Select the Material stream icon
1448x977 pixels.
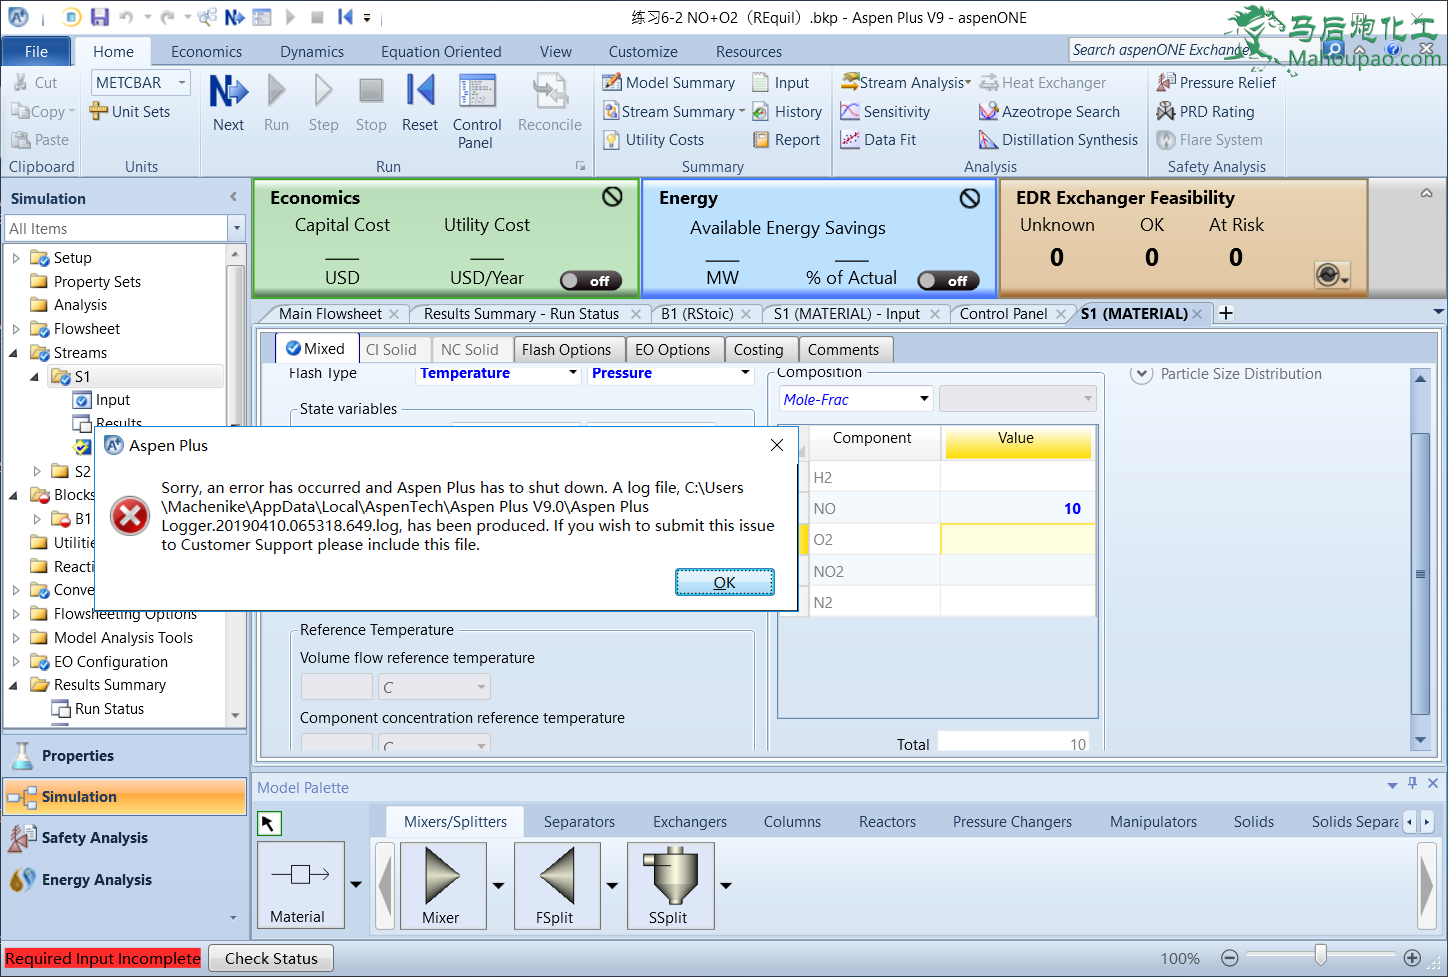(300, 885)
